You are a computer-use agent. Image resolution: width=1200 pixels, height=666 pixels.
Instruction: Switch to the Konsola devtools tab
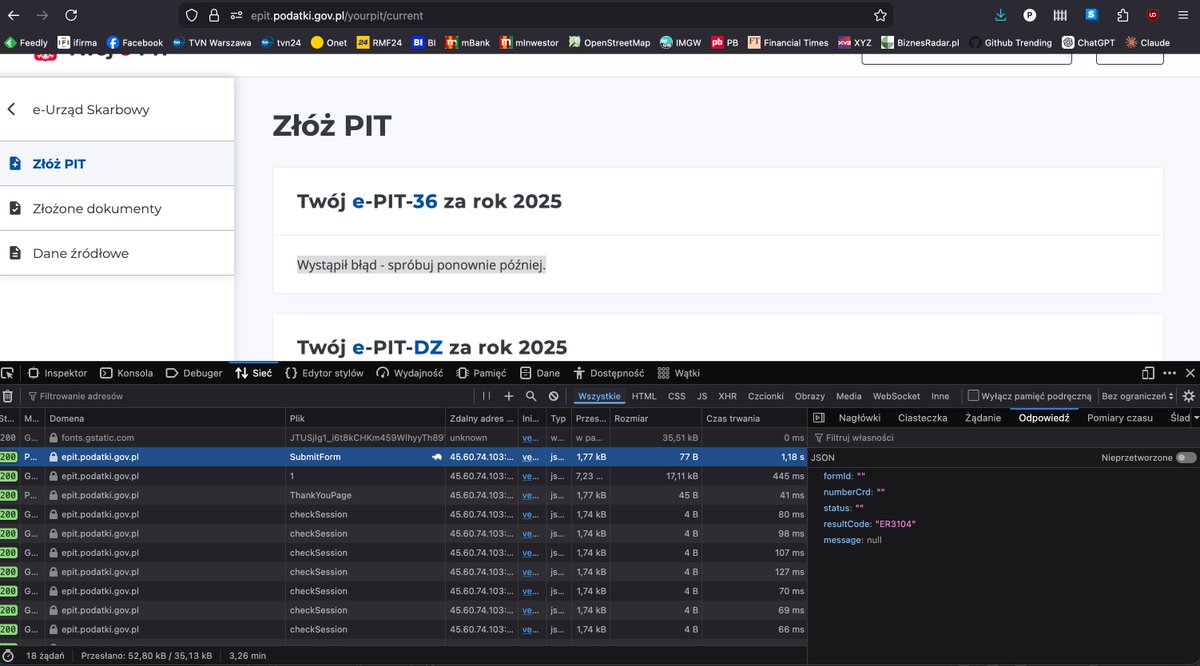click(126, 373)
